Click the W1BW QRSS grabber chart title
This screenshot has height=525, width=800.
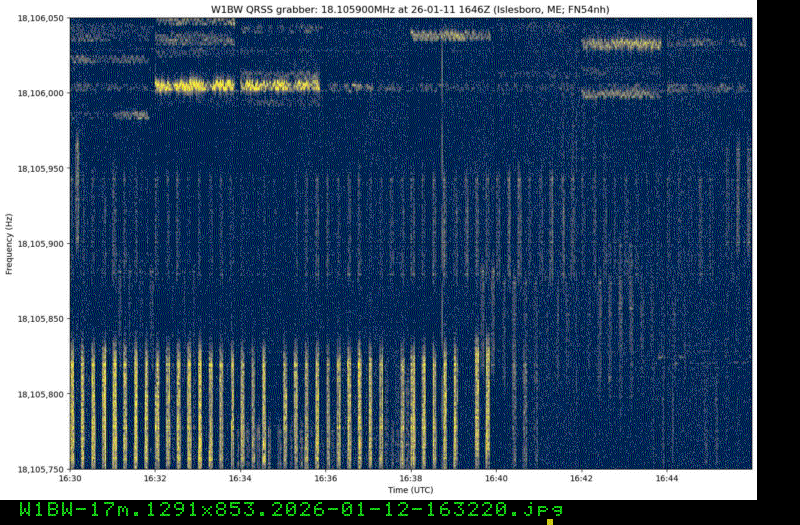point(410,9)
